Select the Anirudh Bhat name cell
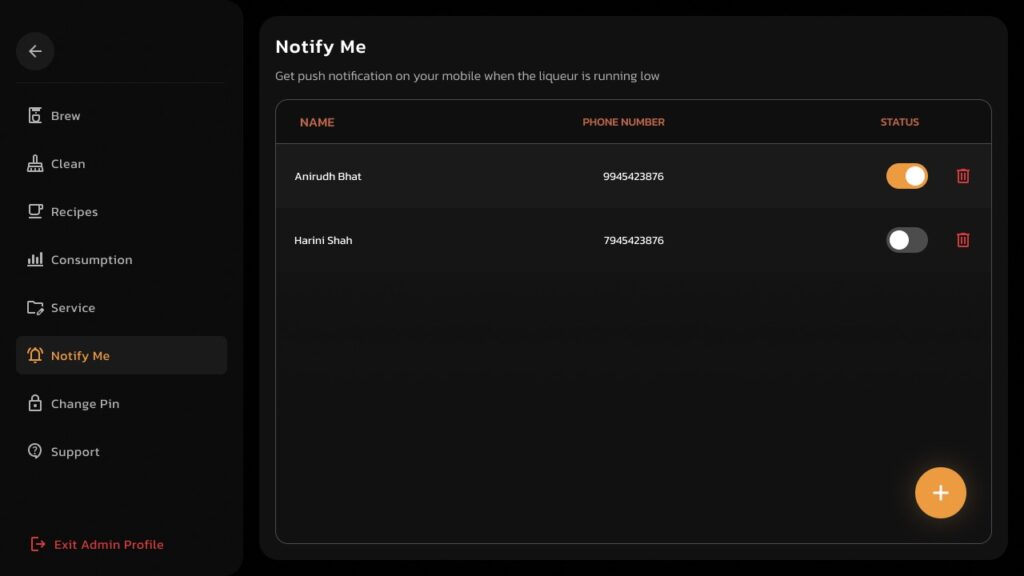 point(328,177)
